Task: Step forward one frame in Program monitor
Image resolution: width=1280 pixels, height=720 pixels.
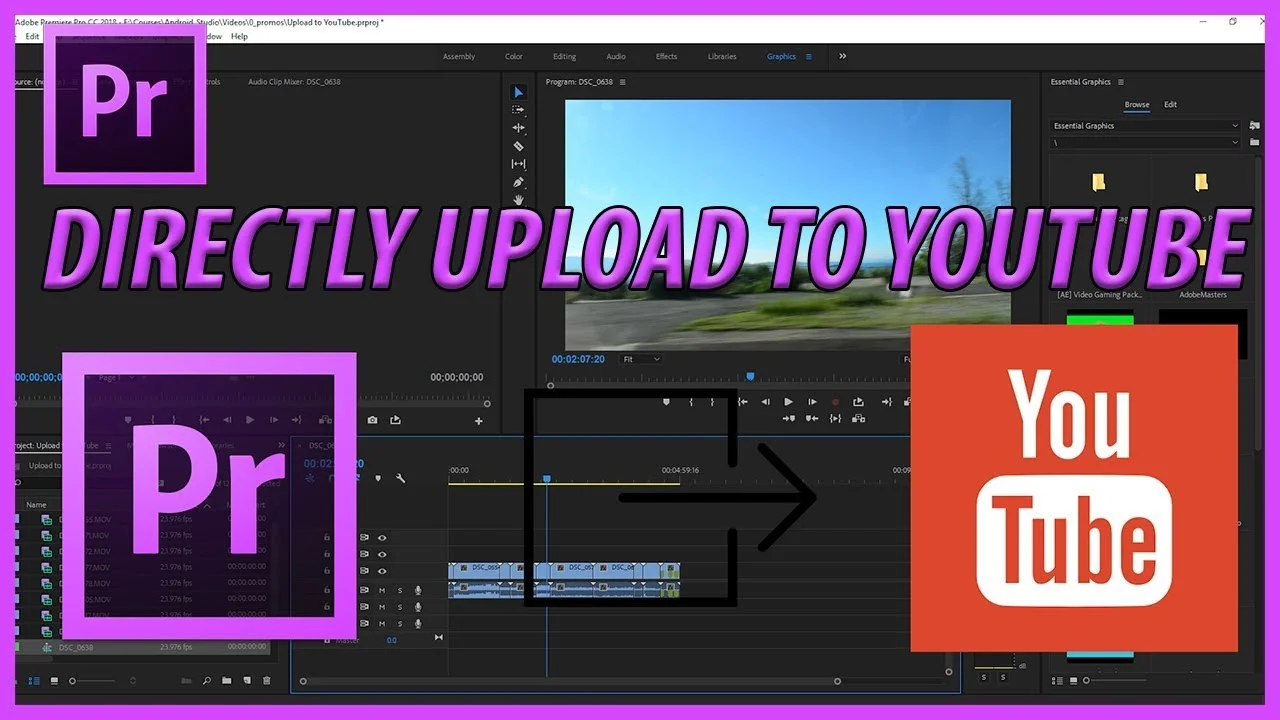Action: (811, 402)
